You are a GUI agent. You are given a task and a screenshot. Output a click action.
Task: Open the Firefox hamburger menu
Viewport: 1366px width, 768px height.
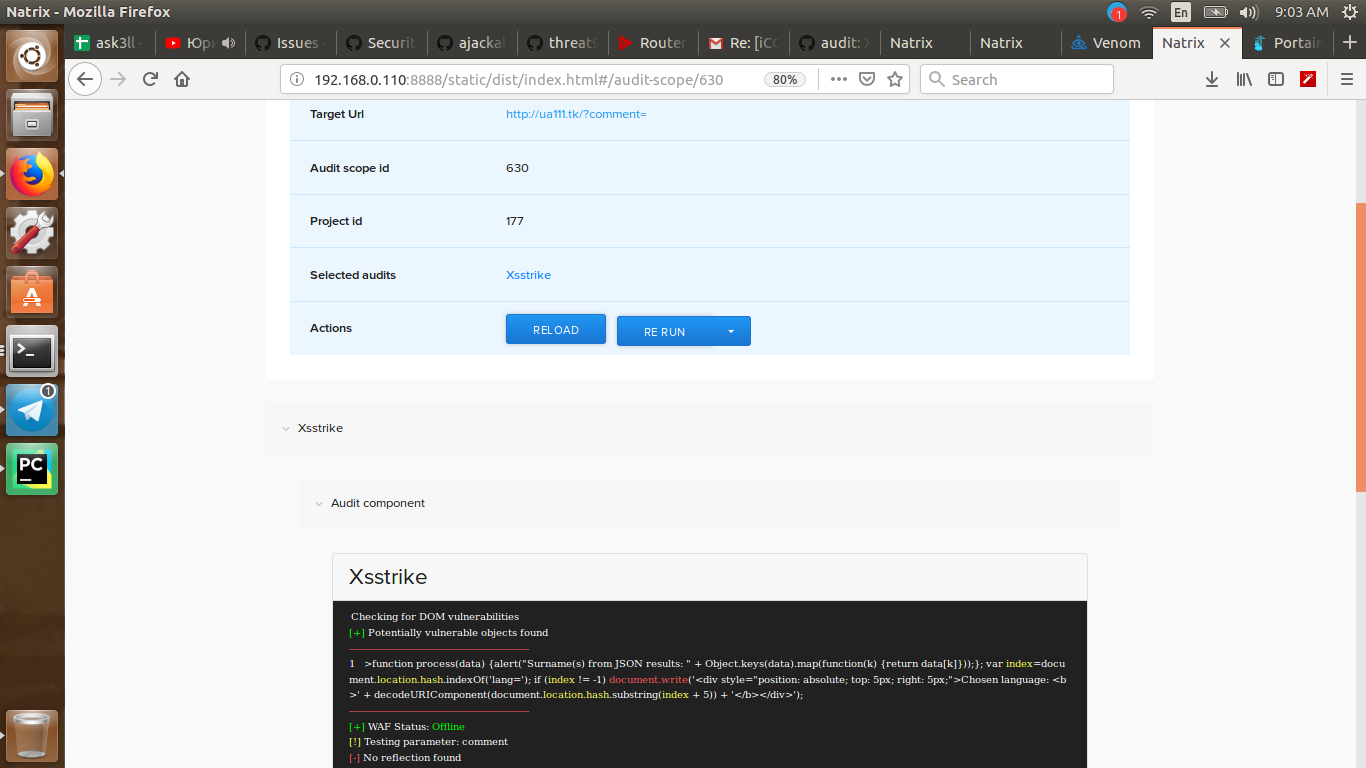(x=1346, y=79)
